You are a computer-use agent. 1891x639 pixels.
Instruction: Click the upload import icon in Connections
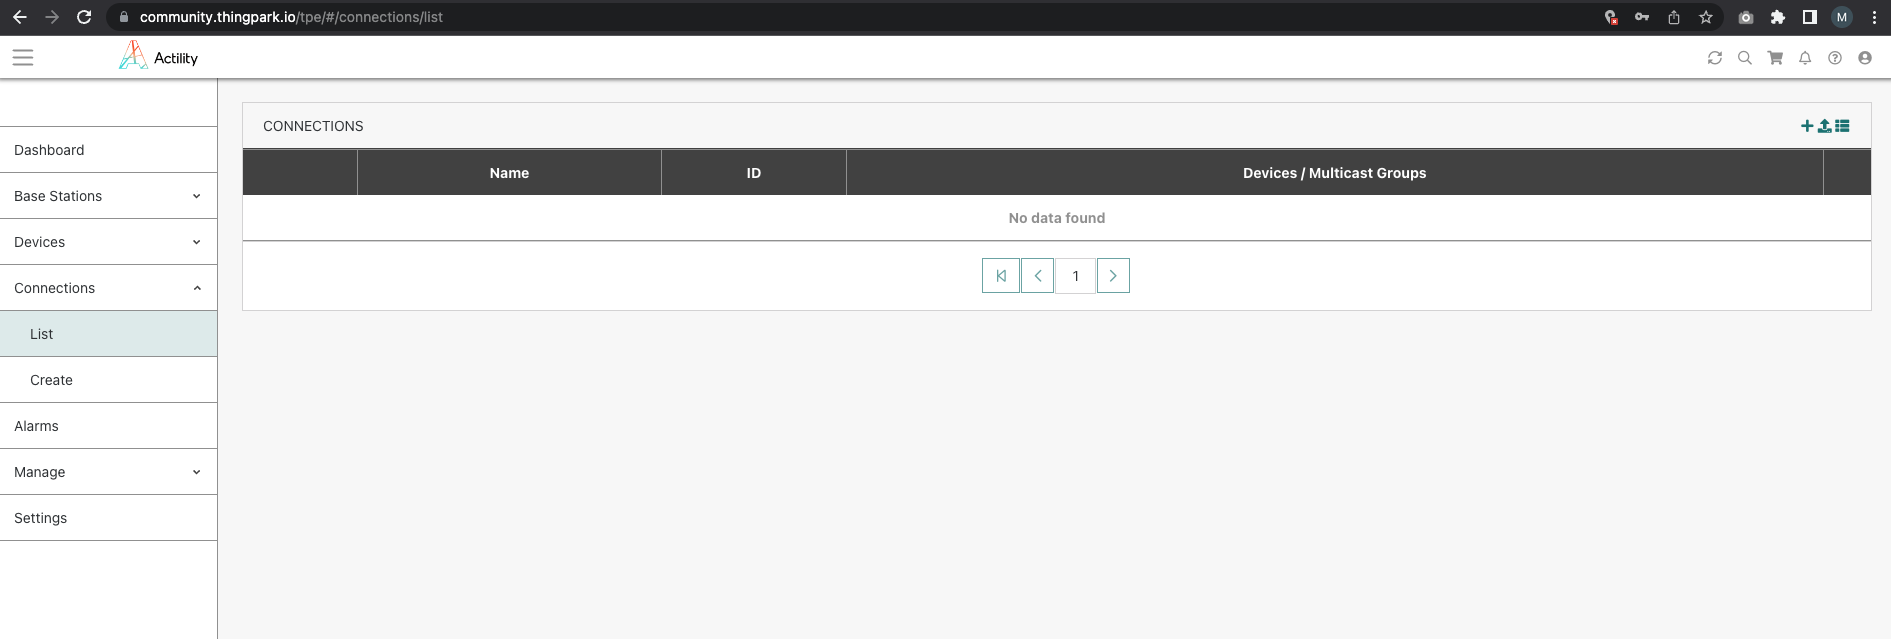(1824, 126)
